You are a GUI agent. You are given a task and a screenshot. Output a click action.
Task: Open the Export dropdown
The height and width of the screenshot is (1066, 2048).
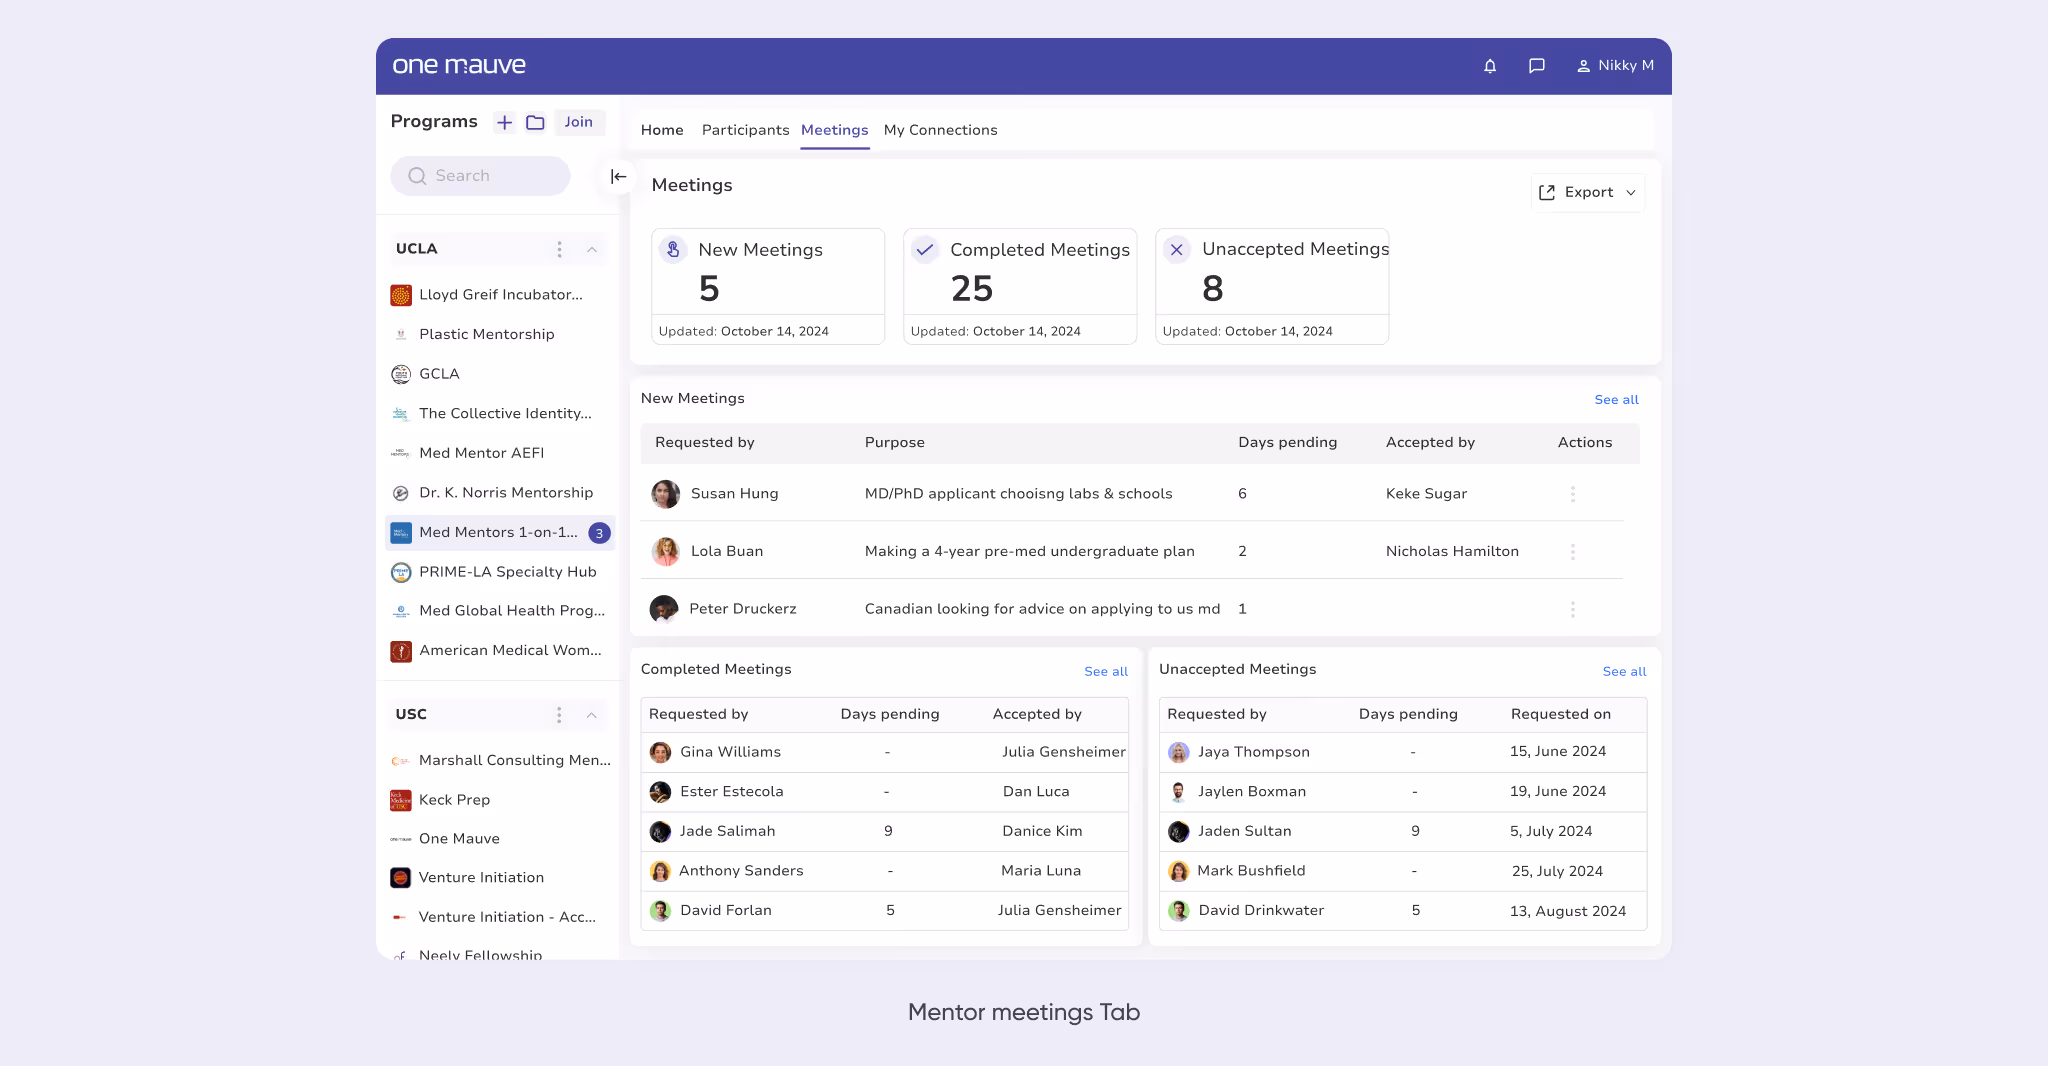coord(1588,192)
